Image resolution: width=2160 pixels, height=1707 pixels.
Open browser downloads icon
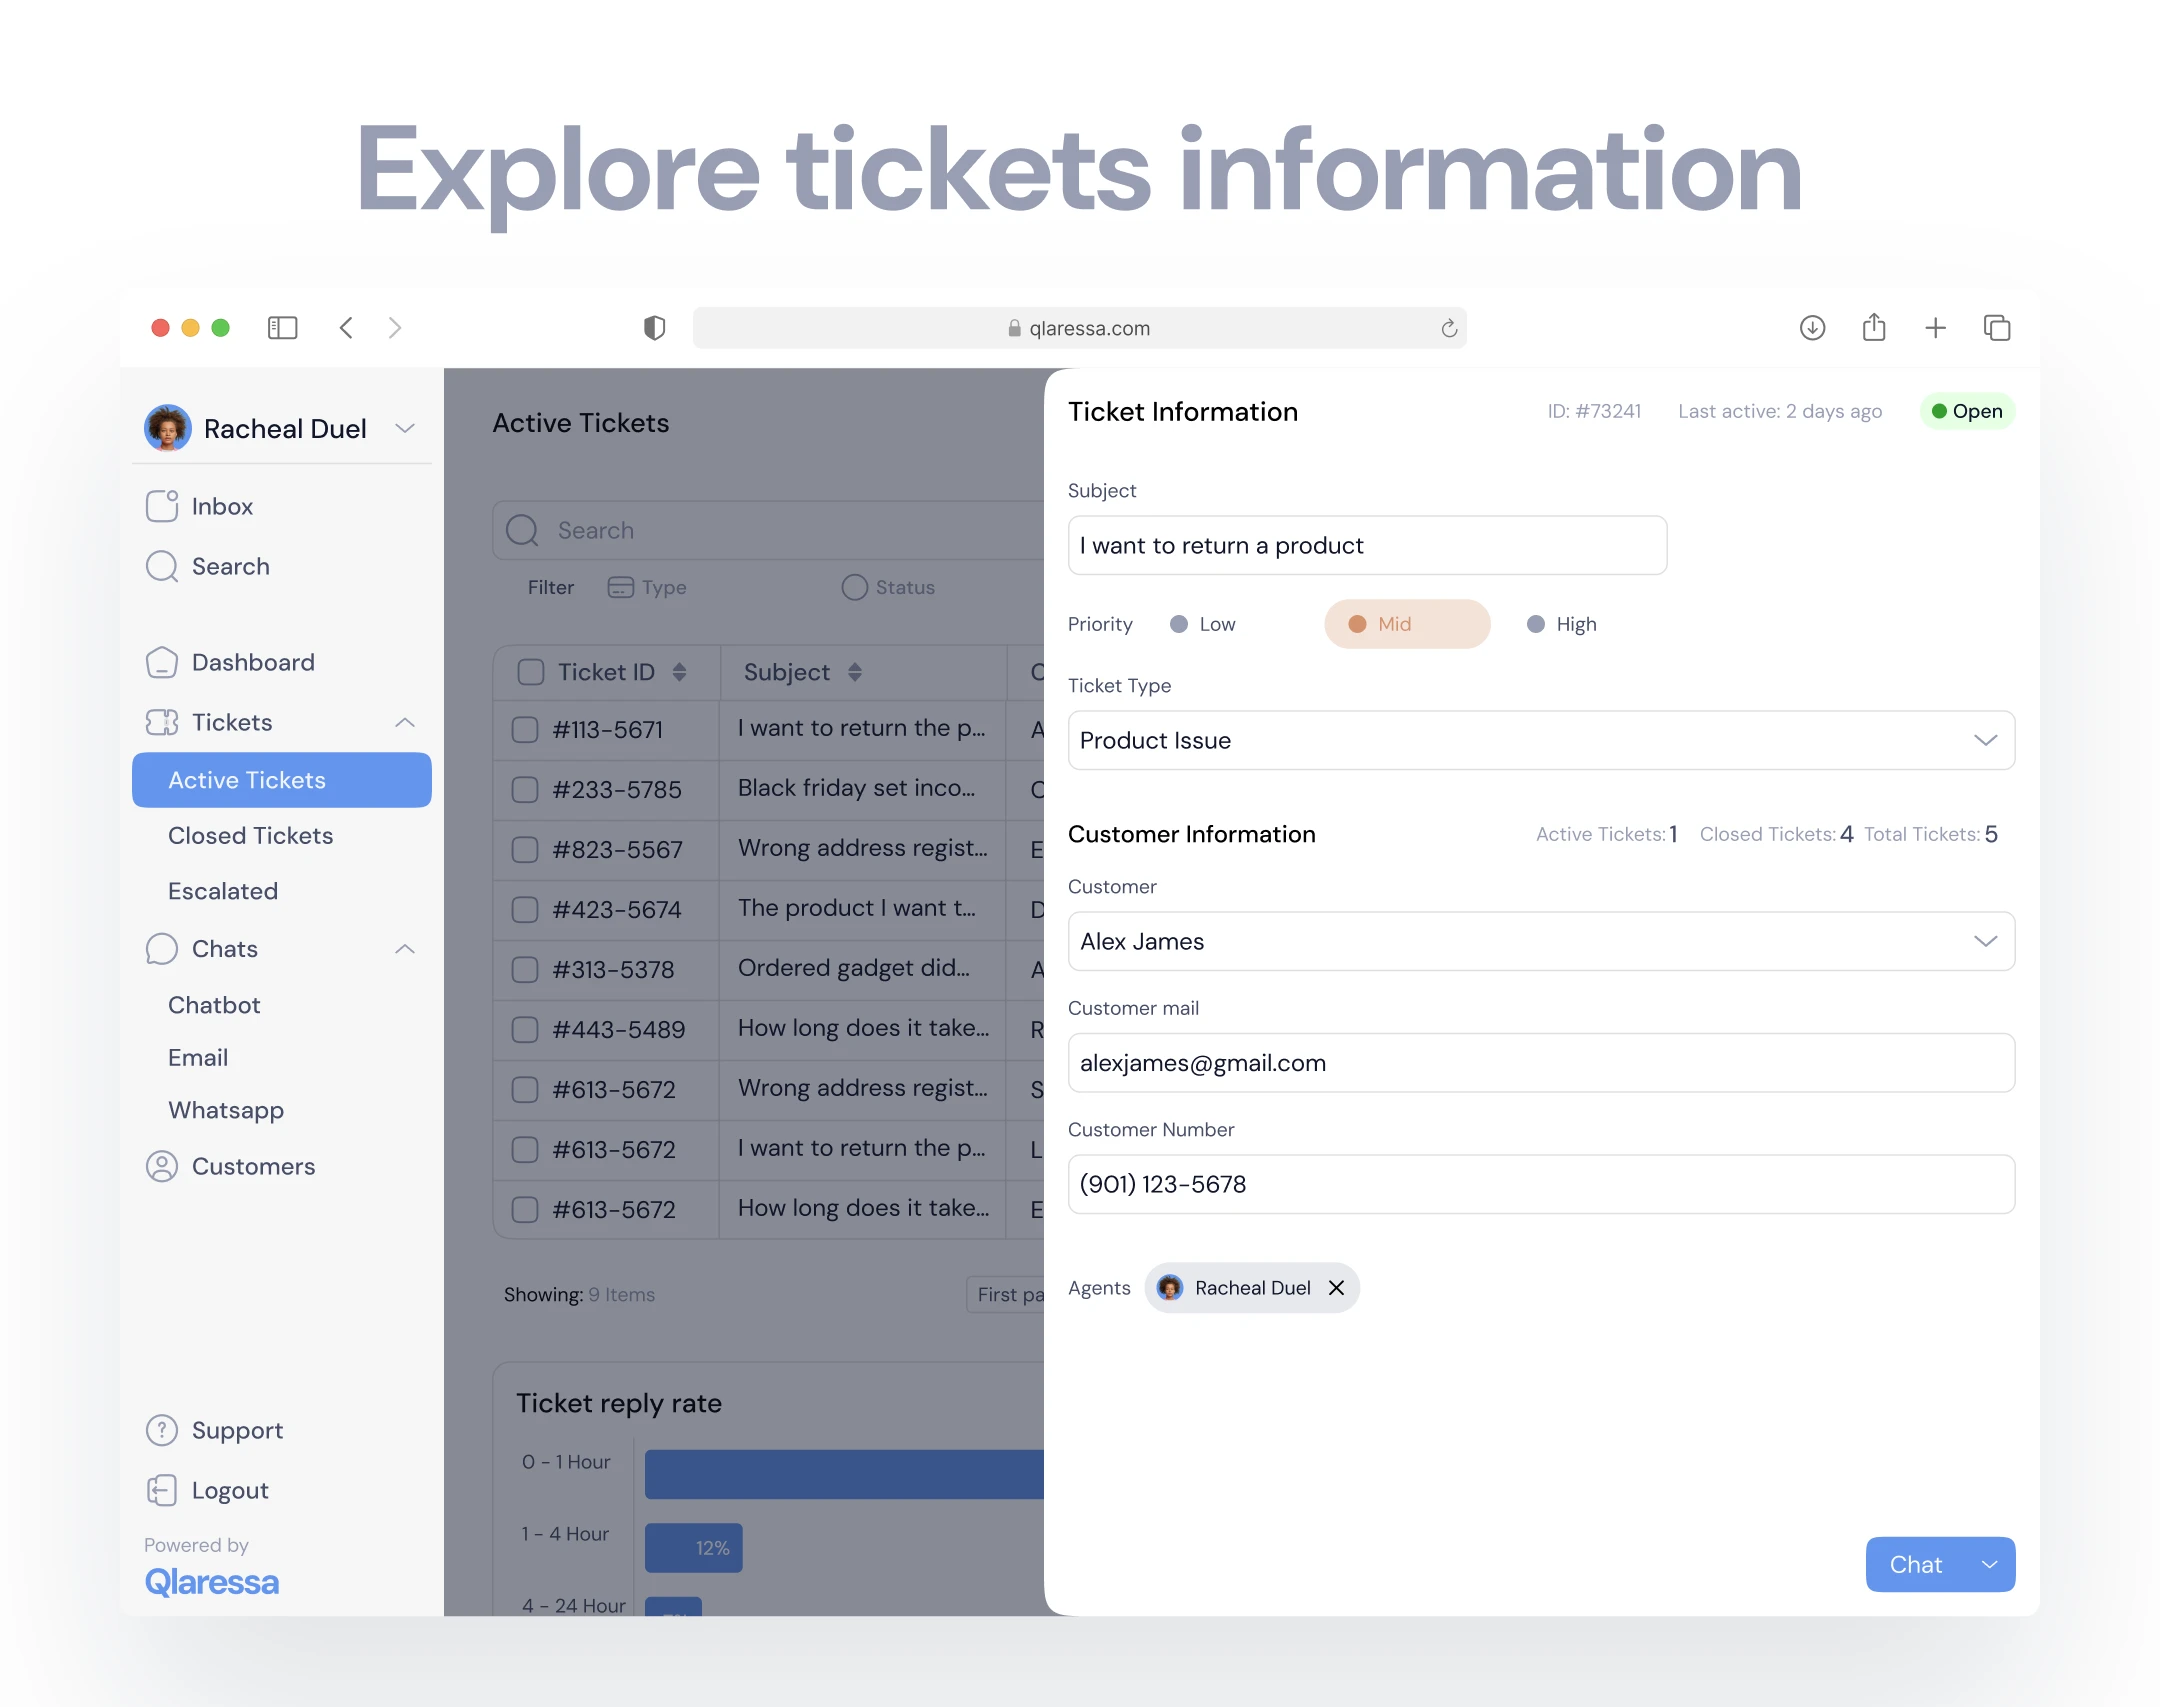point(1813,328)
